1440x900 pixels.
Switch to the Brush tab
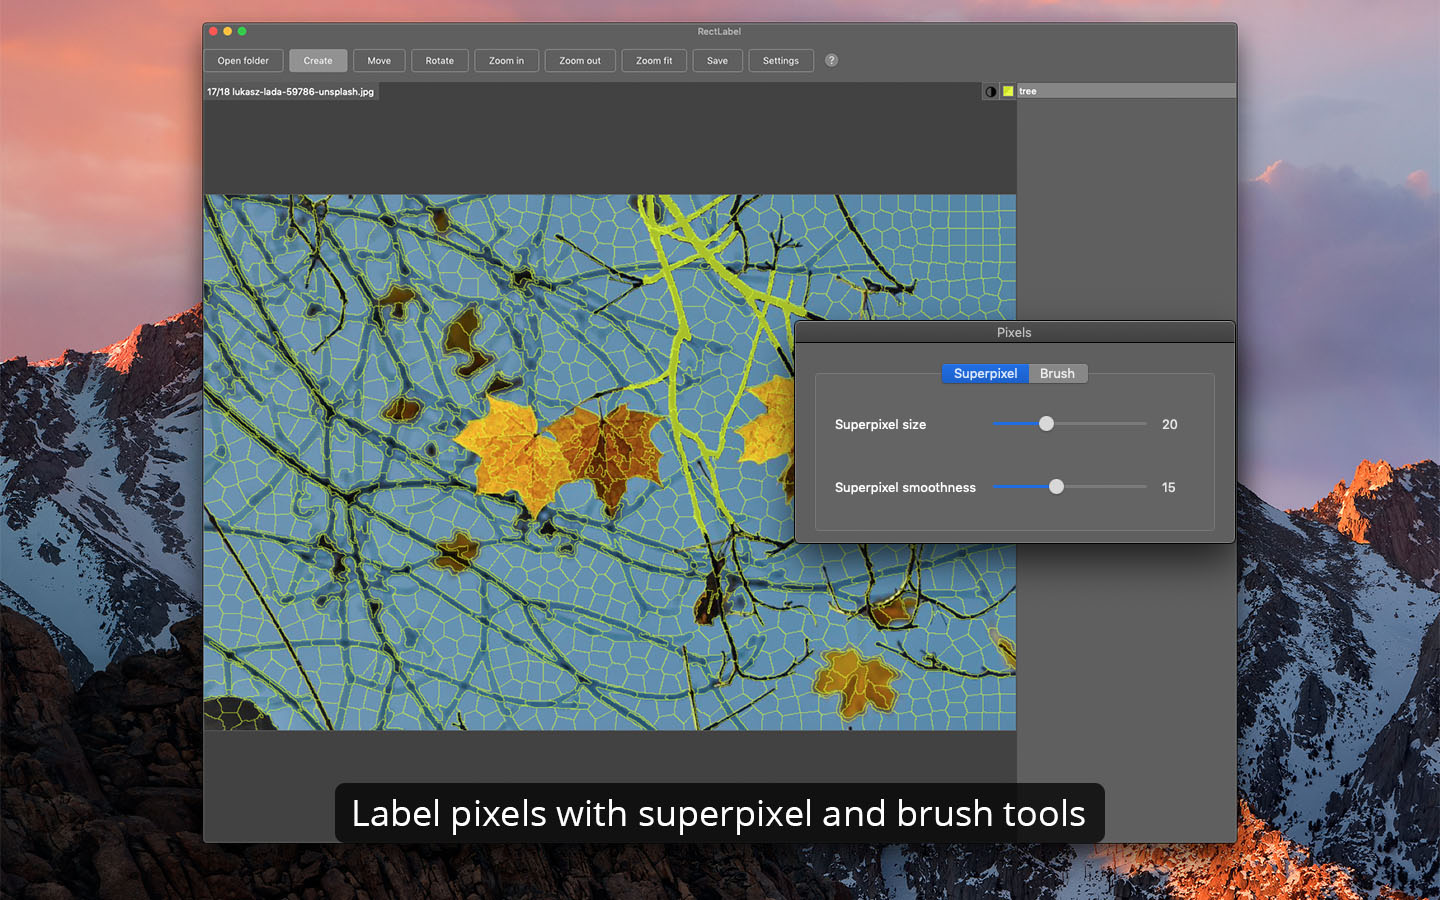pos(1057,373)
